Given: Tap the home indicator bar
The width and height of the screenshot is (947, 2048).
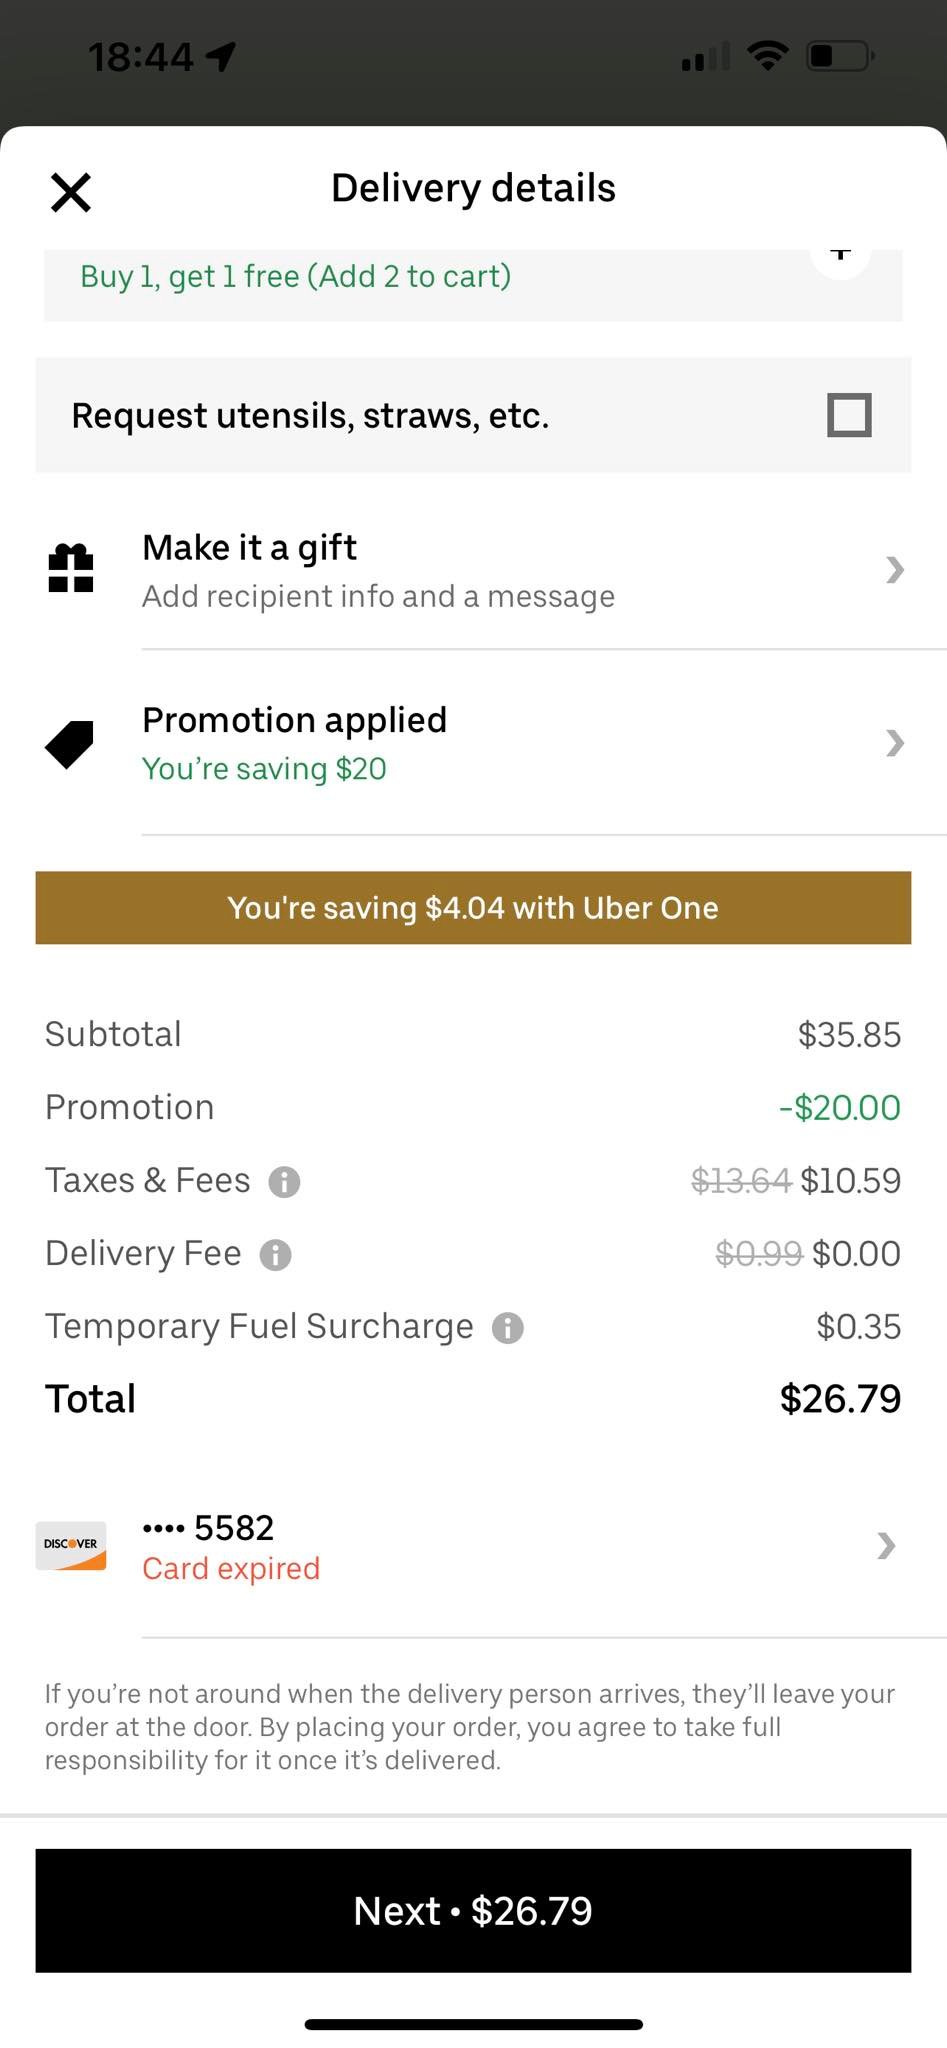Looking at the screenshot, I should click(473, 2025).
